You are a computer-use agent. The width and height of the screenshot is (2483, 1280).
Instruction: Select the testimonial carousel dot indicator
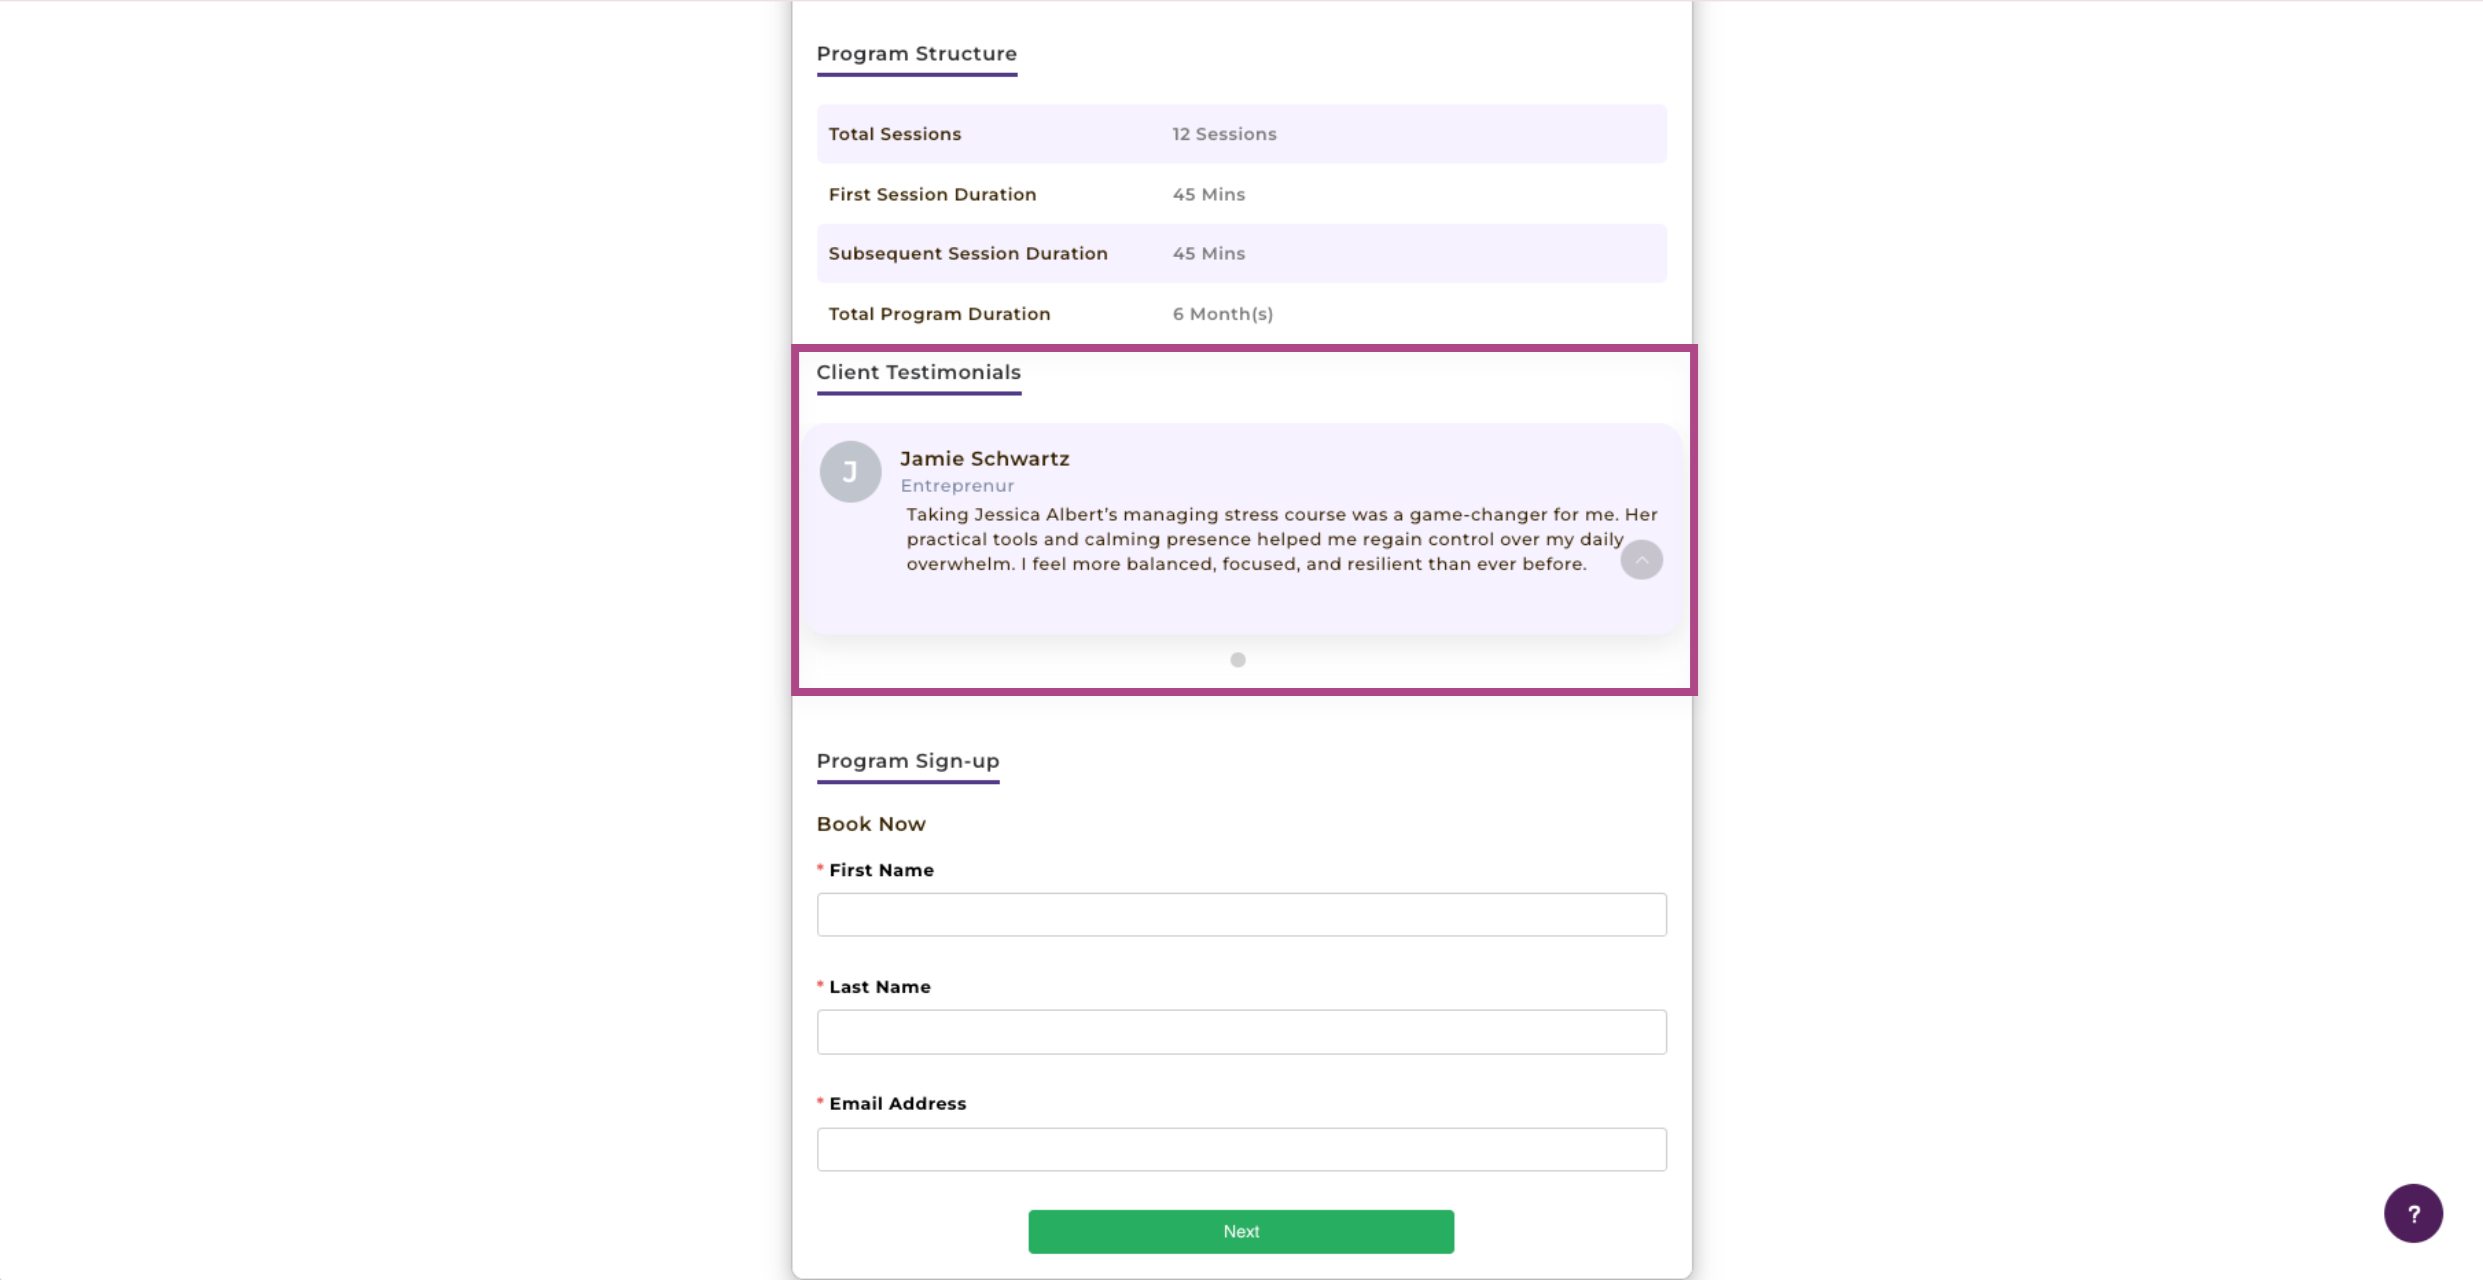[1238, 660]
